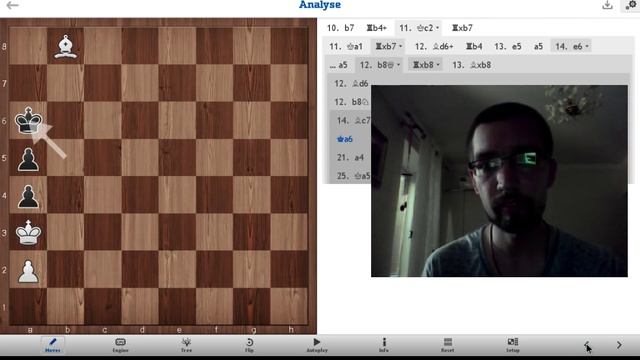Start Autoplay

(x=317, y=345)
